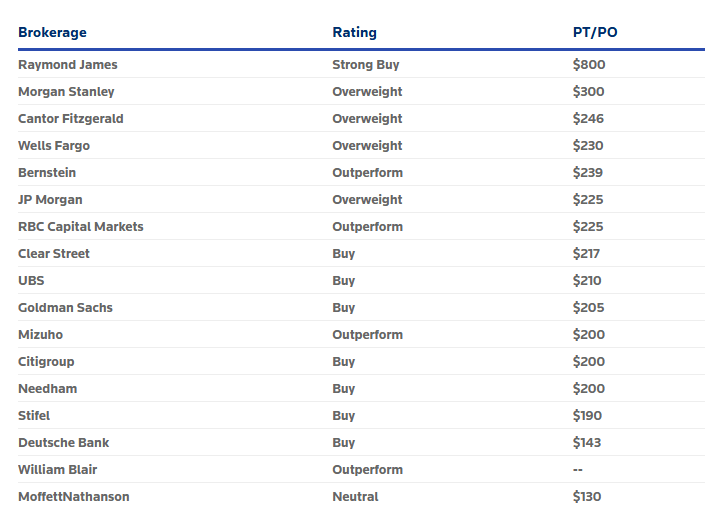Select the Raymond James brokerage name
The image size is (705, 521).
coord(67,65)
